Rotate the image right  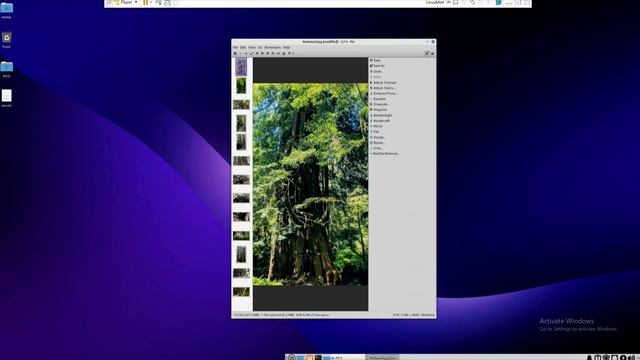381,115
